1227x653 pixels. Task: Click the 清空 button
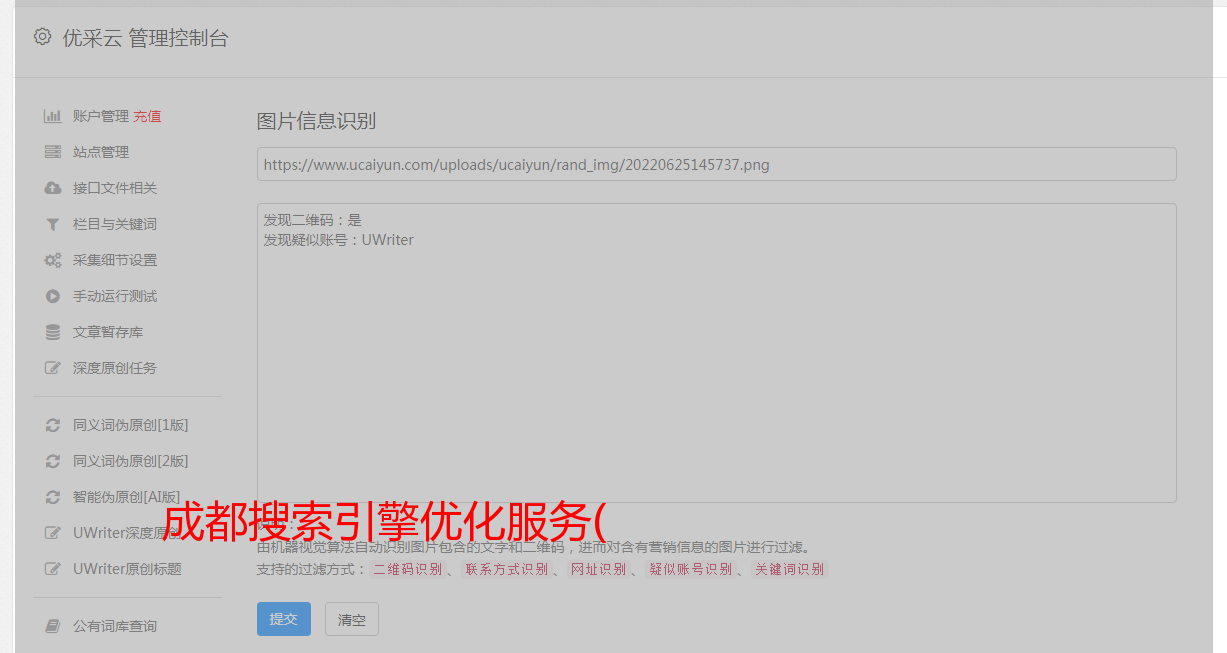click(352, 619)
